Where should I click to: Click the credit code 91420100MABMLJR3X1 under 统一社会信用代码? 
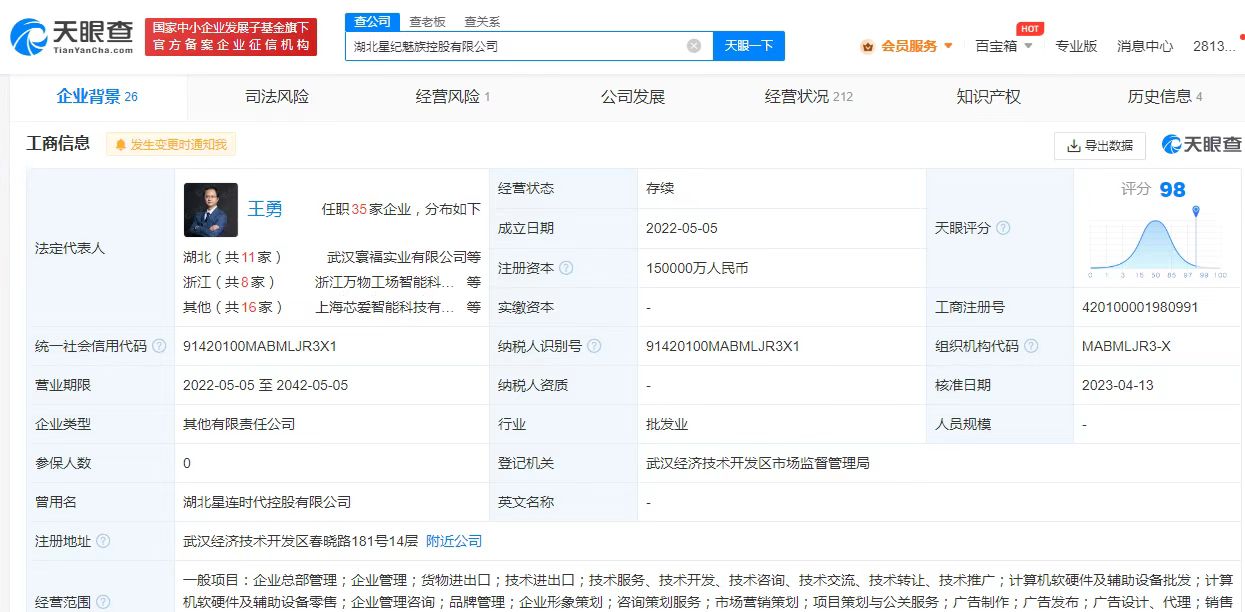(x=260, y=346)
